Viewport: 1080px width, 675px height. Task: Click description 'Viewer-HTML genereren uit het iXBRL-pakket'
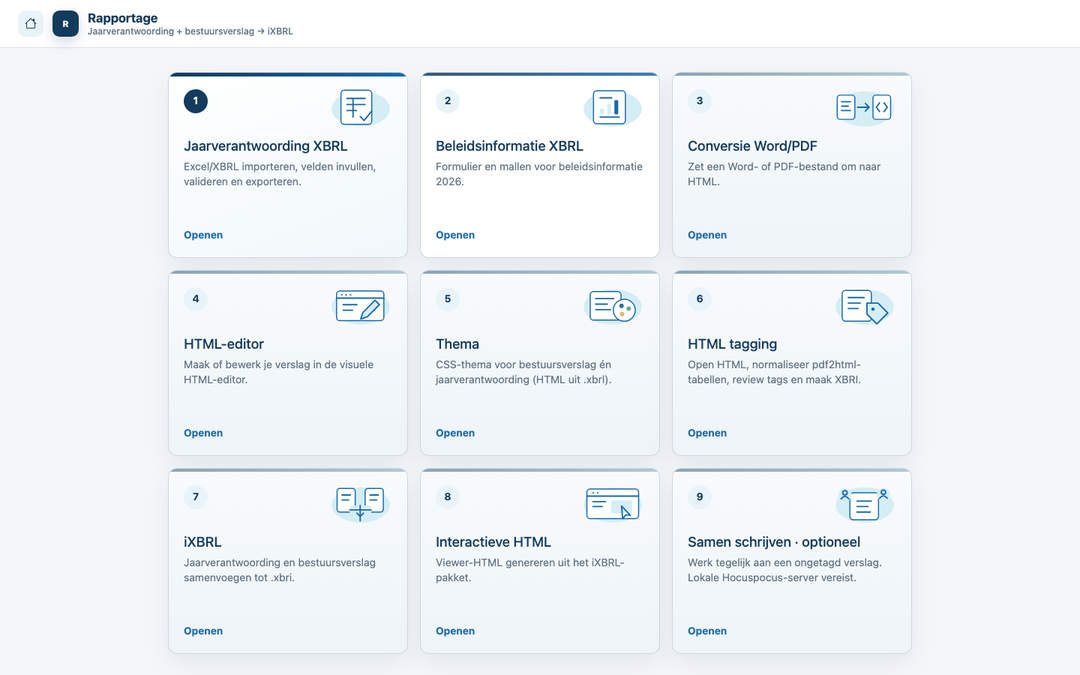pos(530,570)
